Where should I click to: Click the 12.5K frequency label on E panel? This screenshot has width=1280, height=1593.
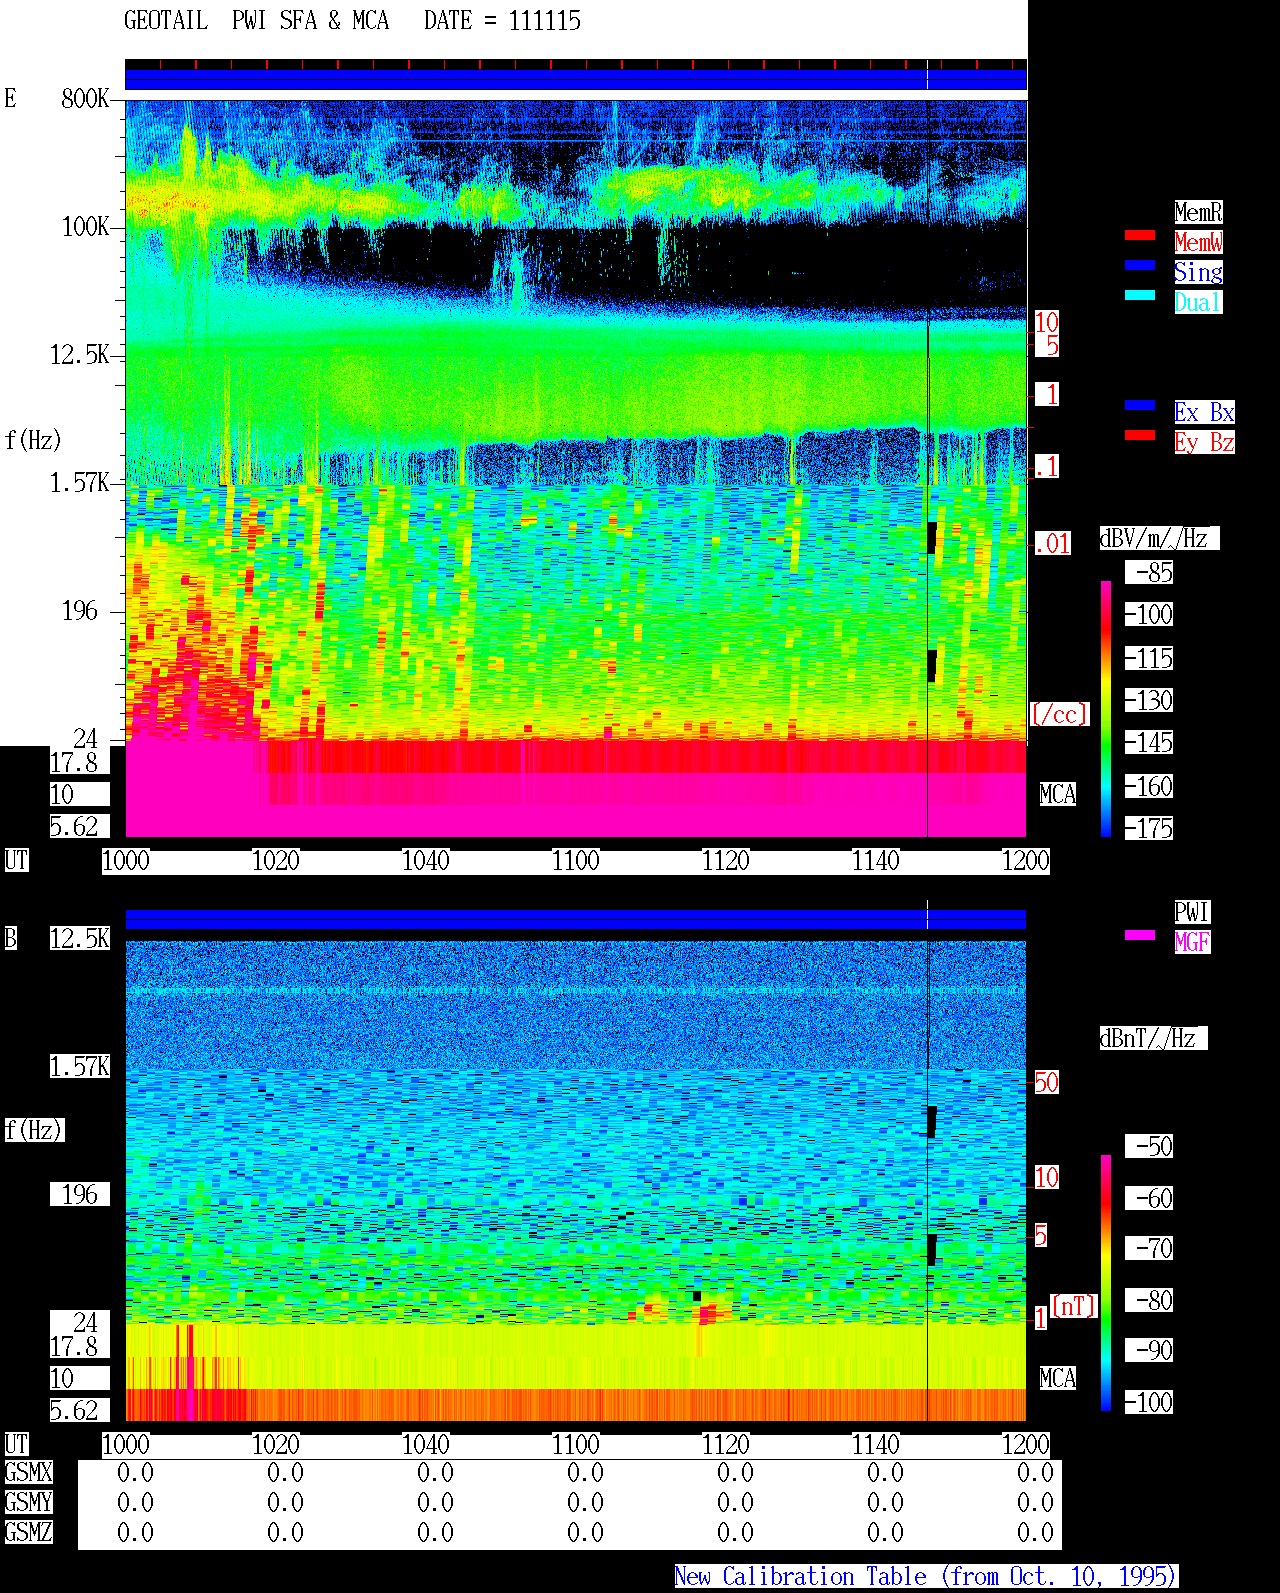point(80,355)
